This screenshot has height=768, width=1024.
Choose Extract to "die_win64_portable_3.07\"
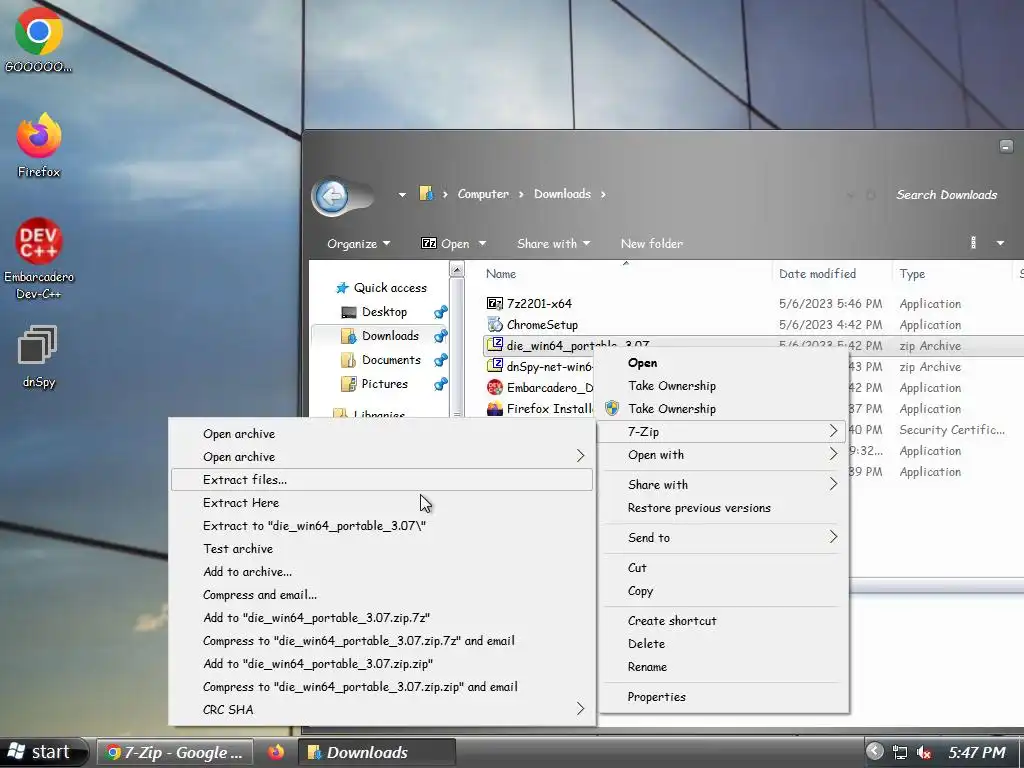[382, 526]
